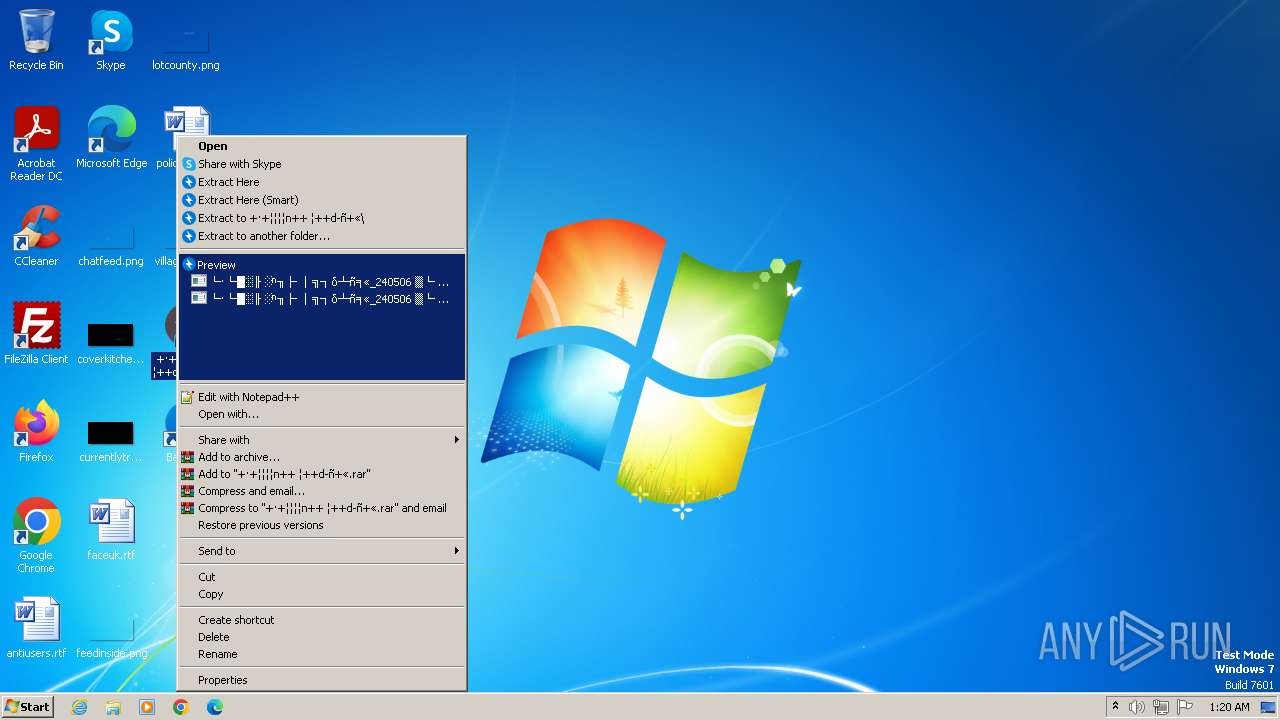
Task: Click the clock showing 1:20 AM
Action: (x=1229, y=707)
